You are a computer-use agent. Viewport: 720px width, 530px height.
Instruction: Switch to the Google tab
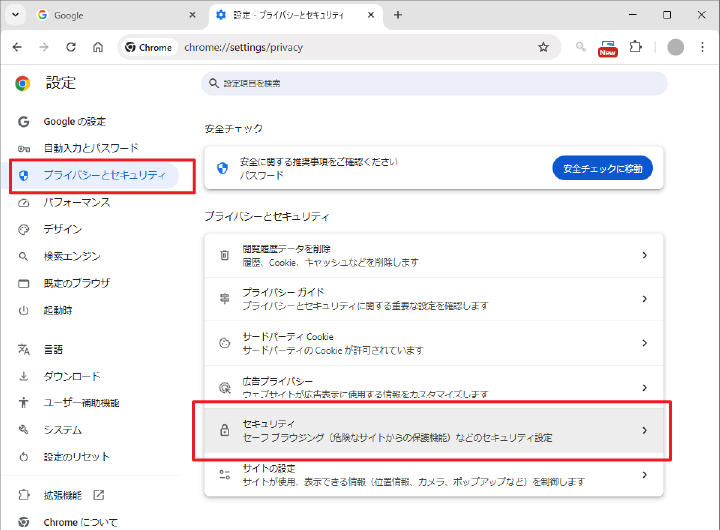point(112,15)
